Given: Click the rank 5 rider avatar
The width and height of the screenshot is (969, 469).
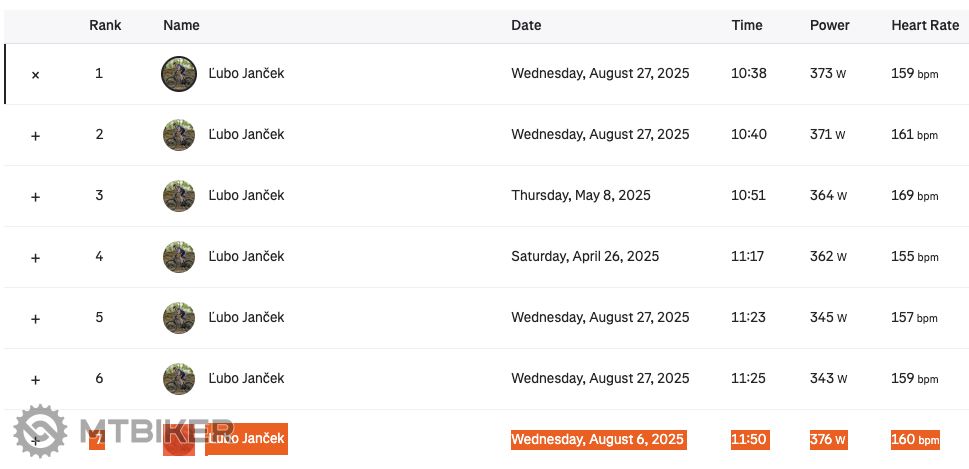Looking at the screenshot, I should [179, 318].
